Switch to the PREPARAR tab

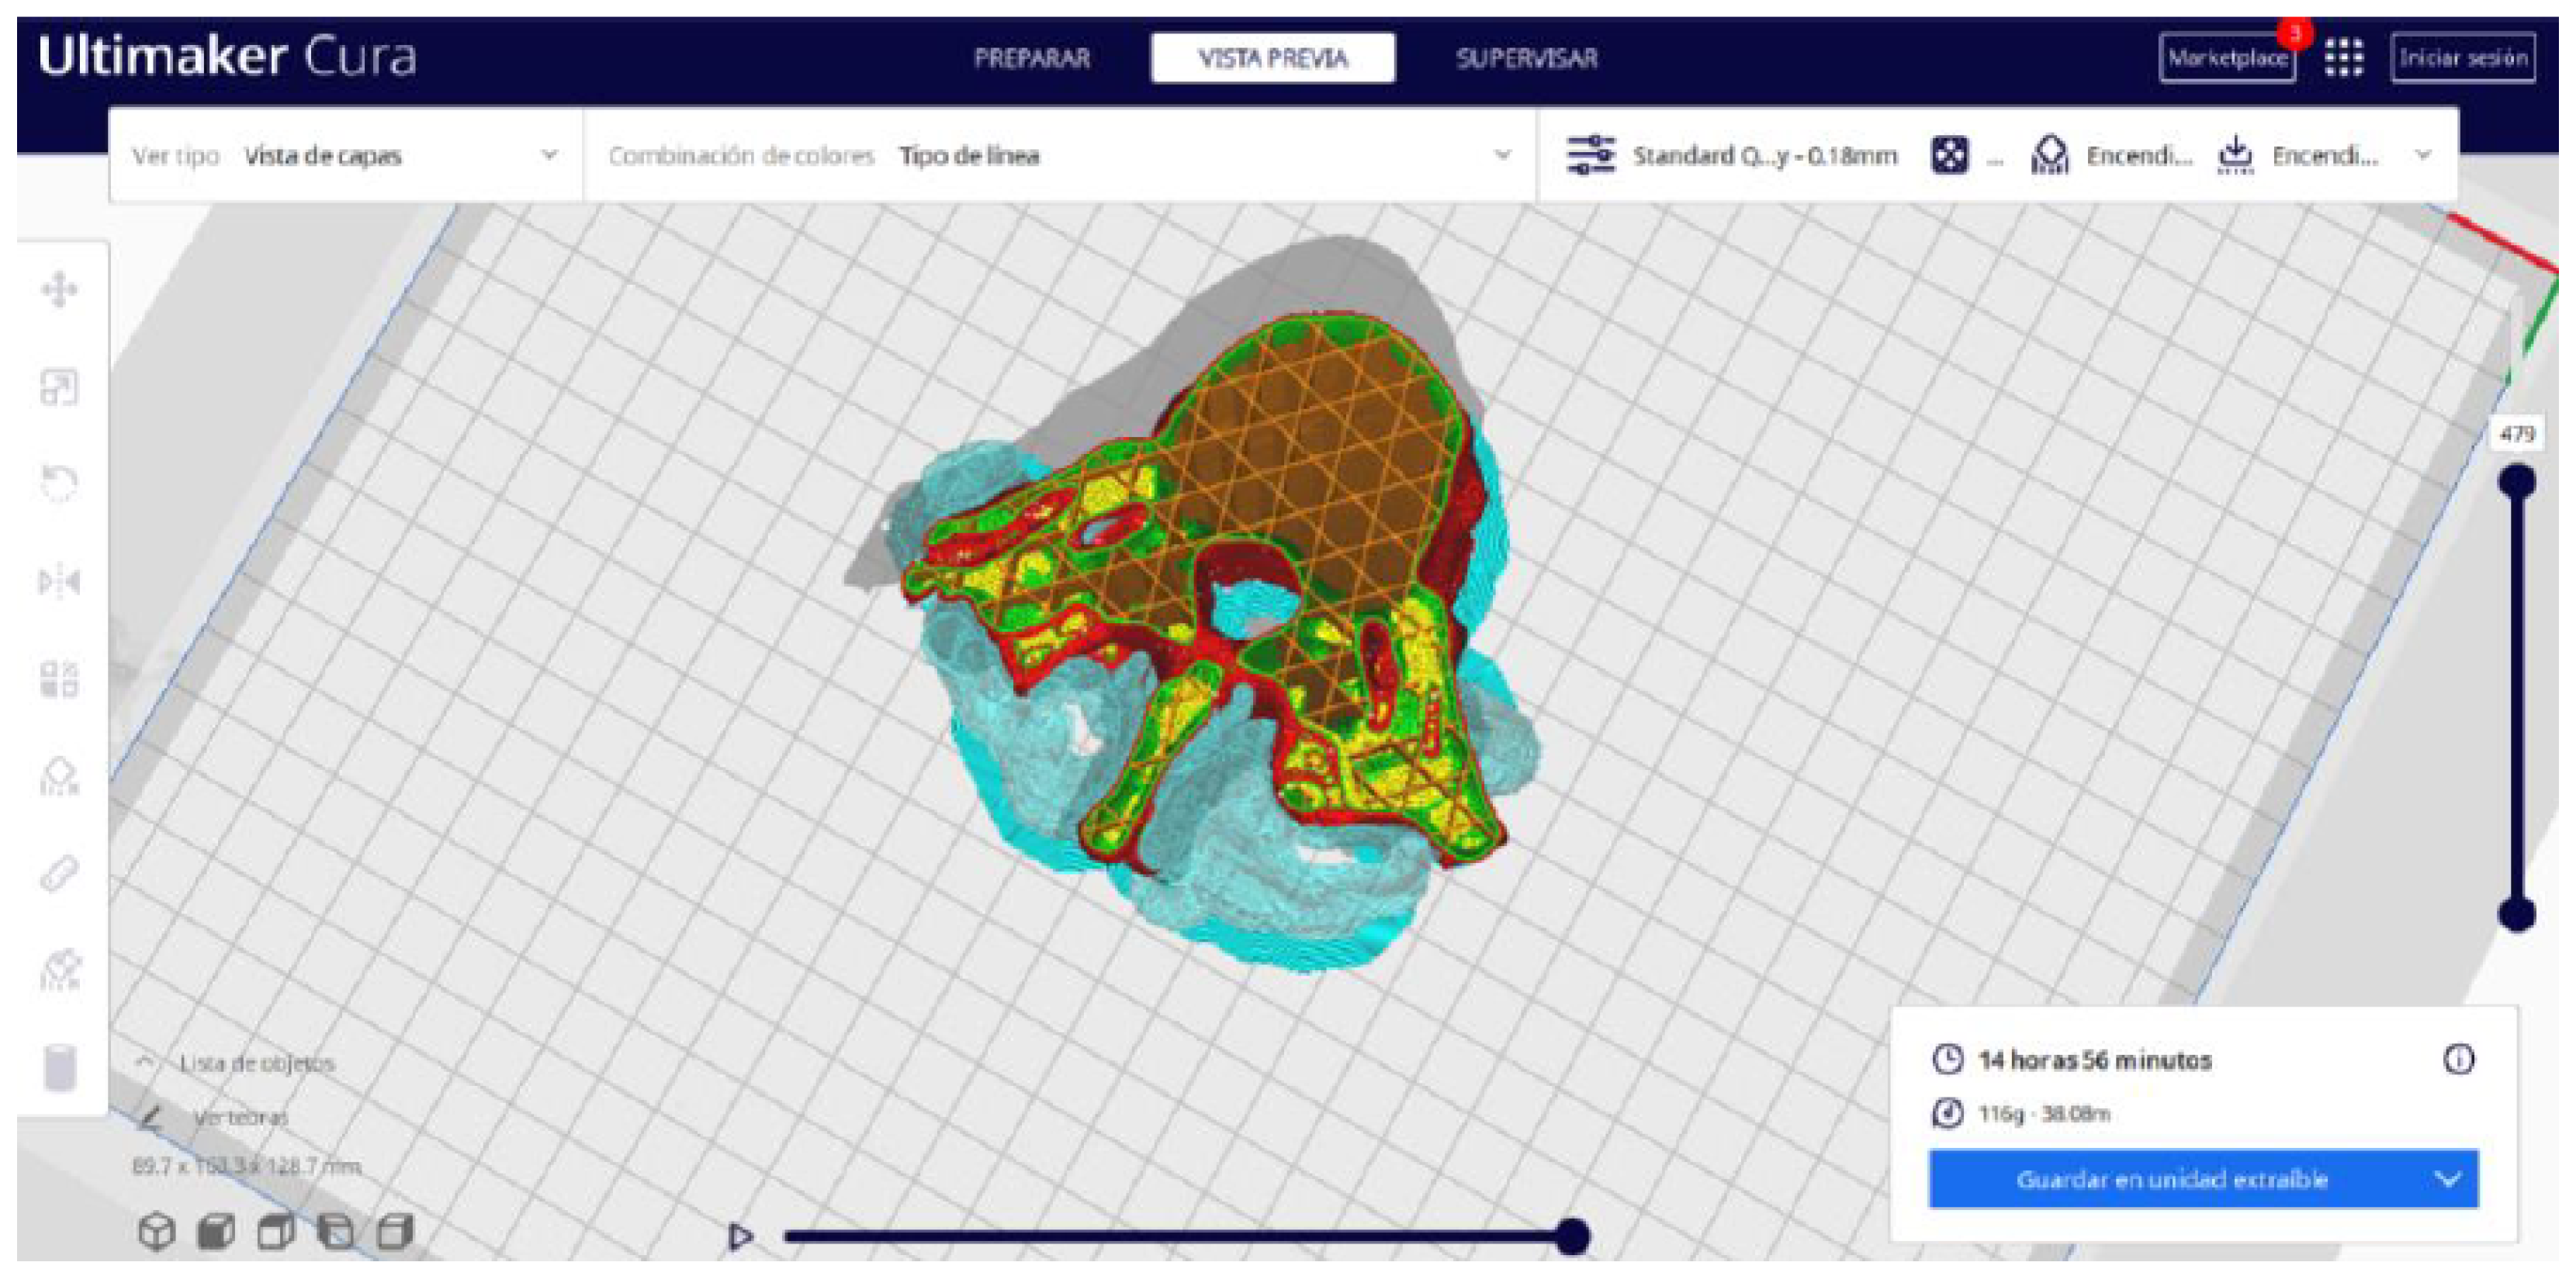1032,58
